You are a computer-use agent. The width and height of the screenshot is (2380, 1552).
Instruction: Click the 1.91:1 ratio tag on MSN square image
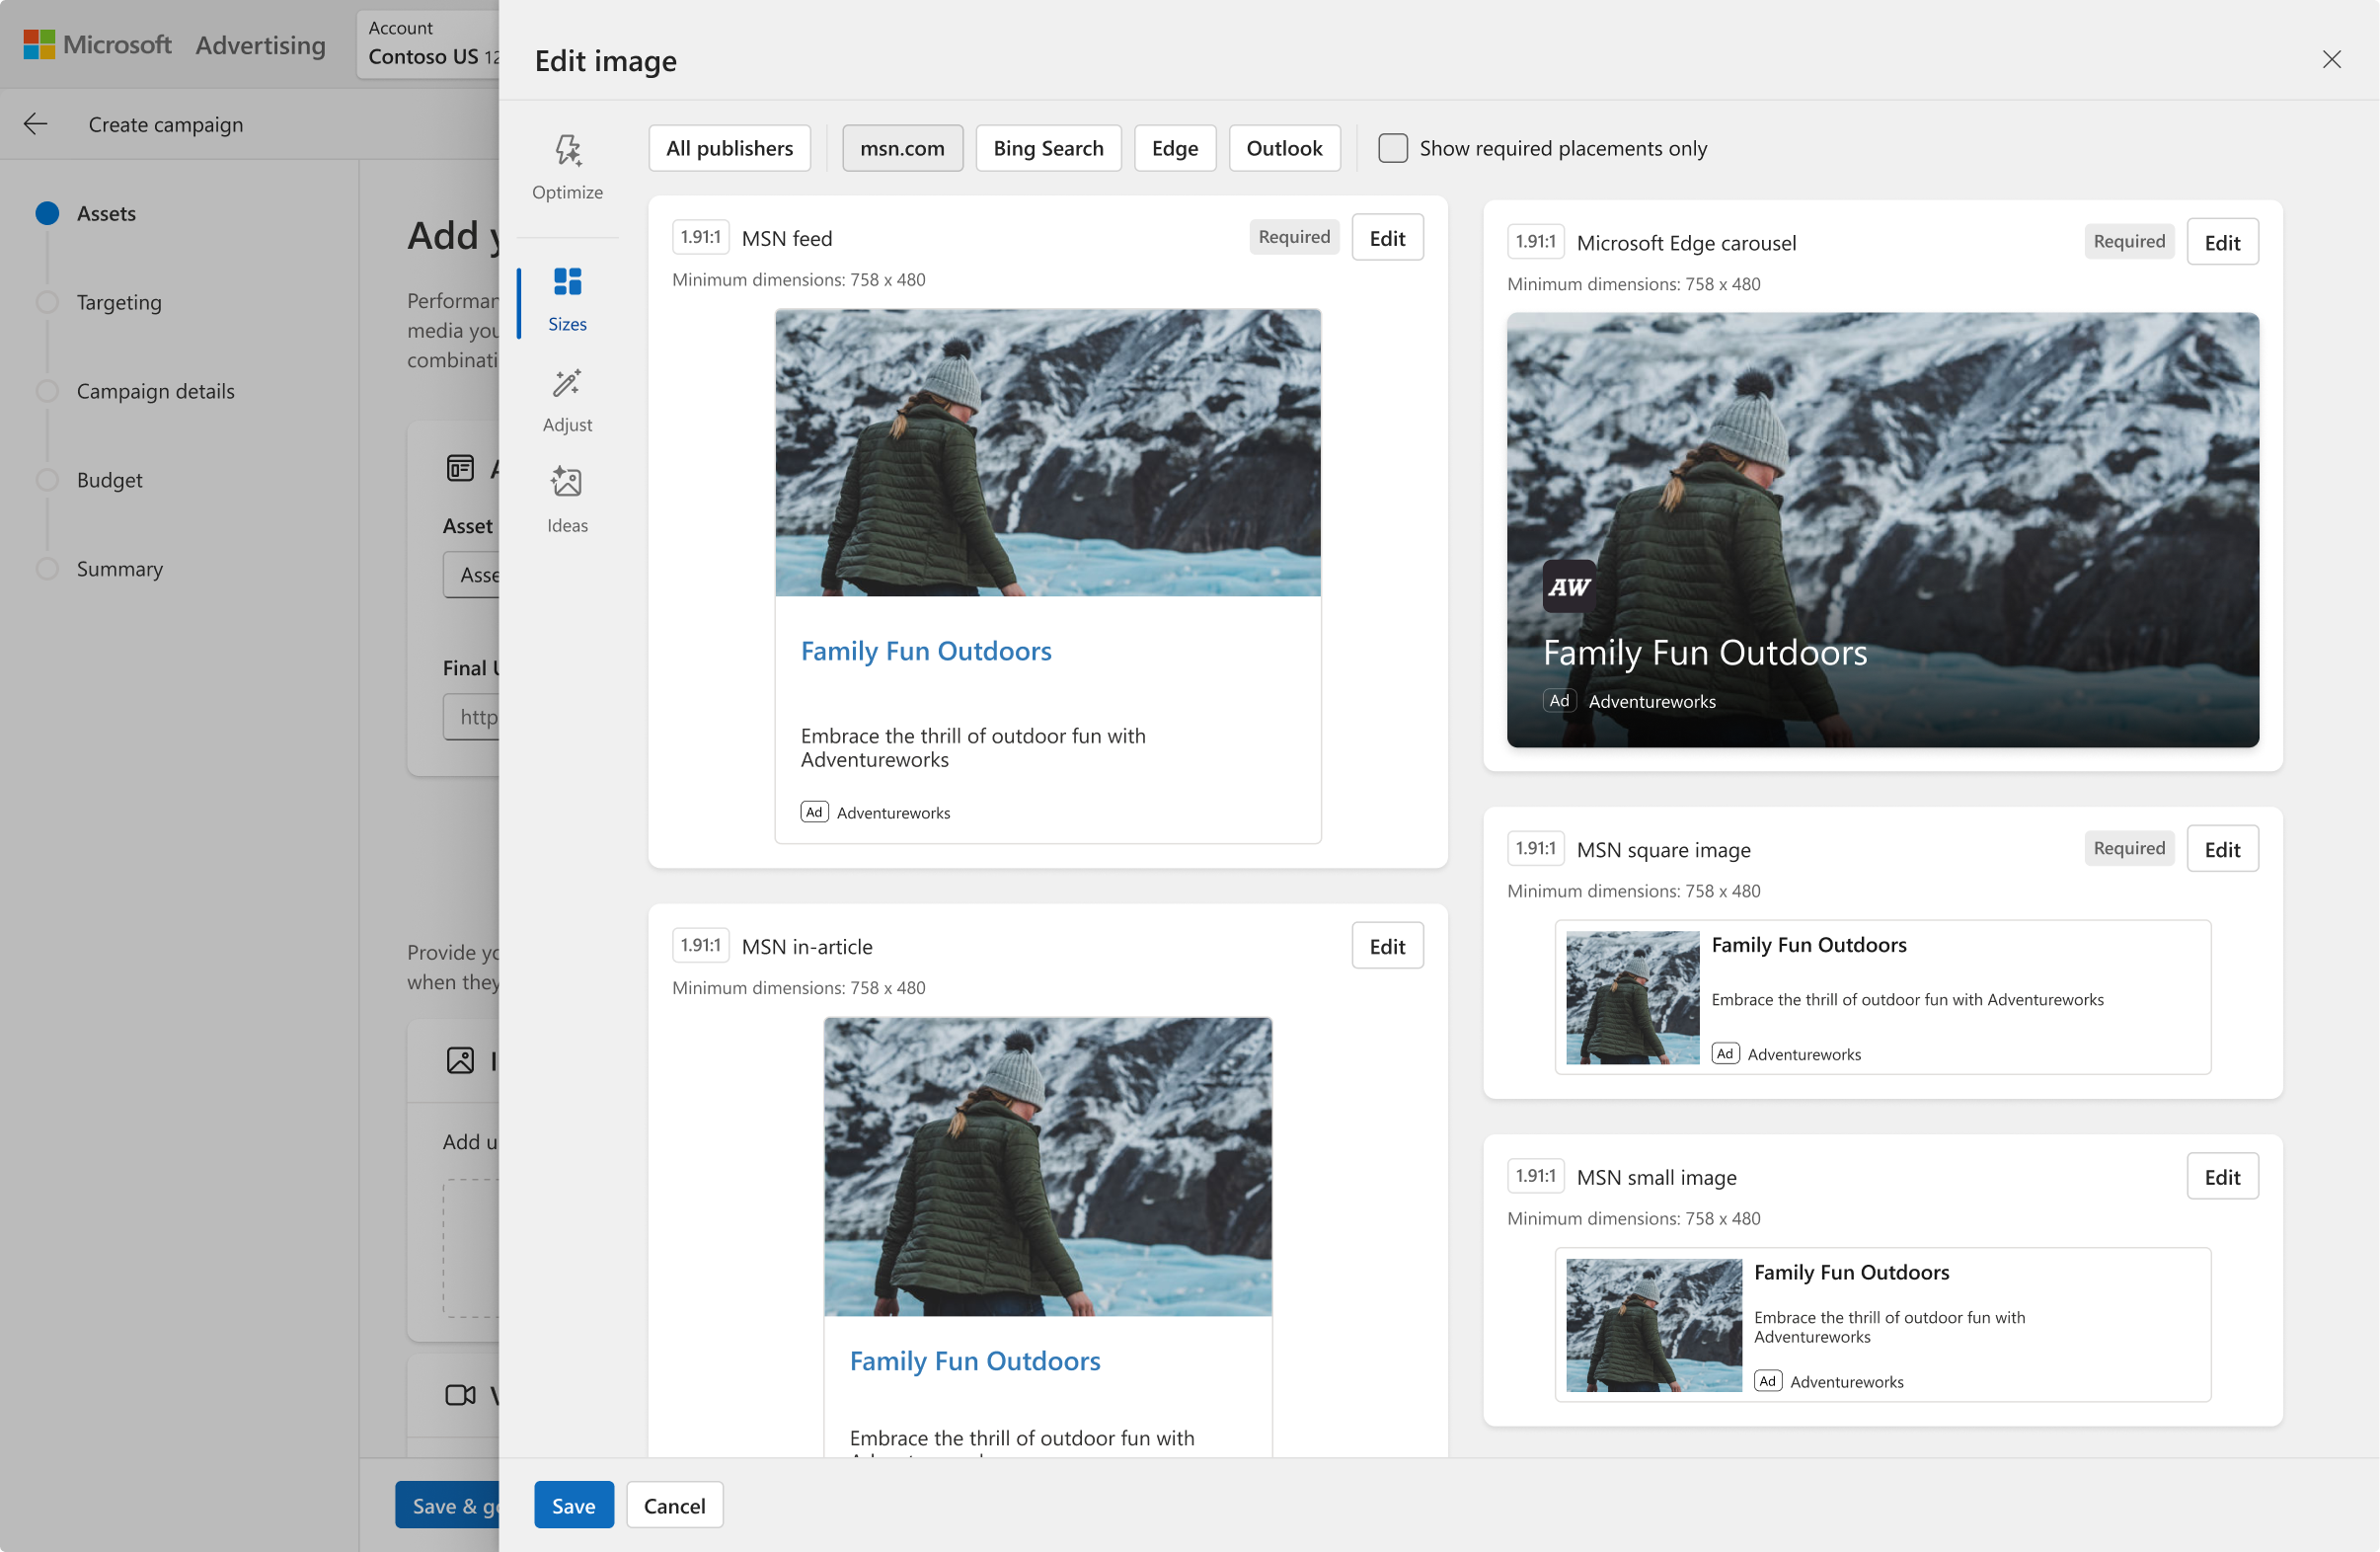click(x=1535, y=848)
